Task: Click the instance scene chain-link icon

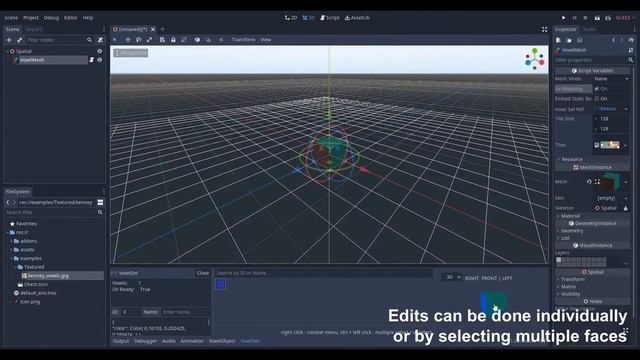Action: tap(19, 40)
